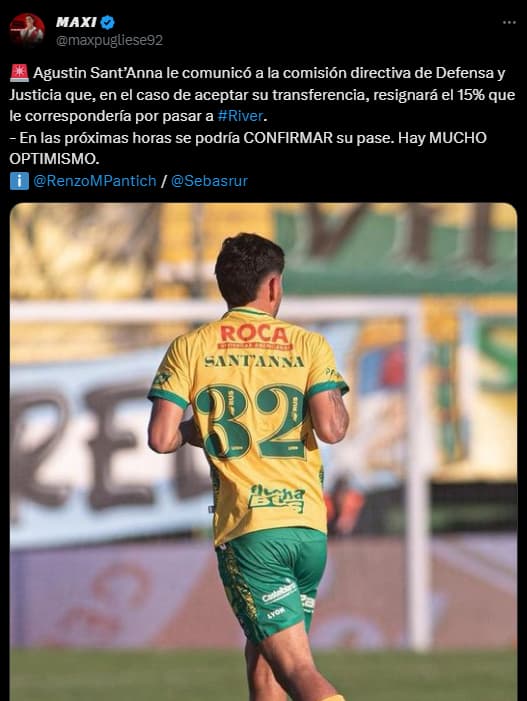The width and height of the screenshot is (527, 701).
Task: Click the player's green shorts in the photo
Action: click(273, 583)
